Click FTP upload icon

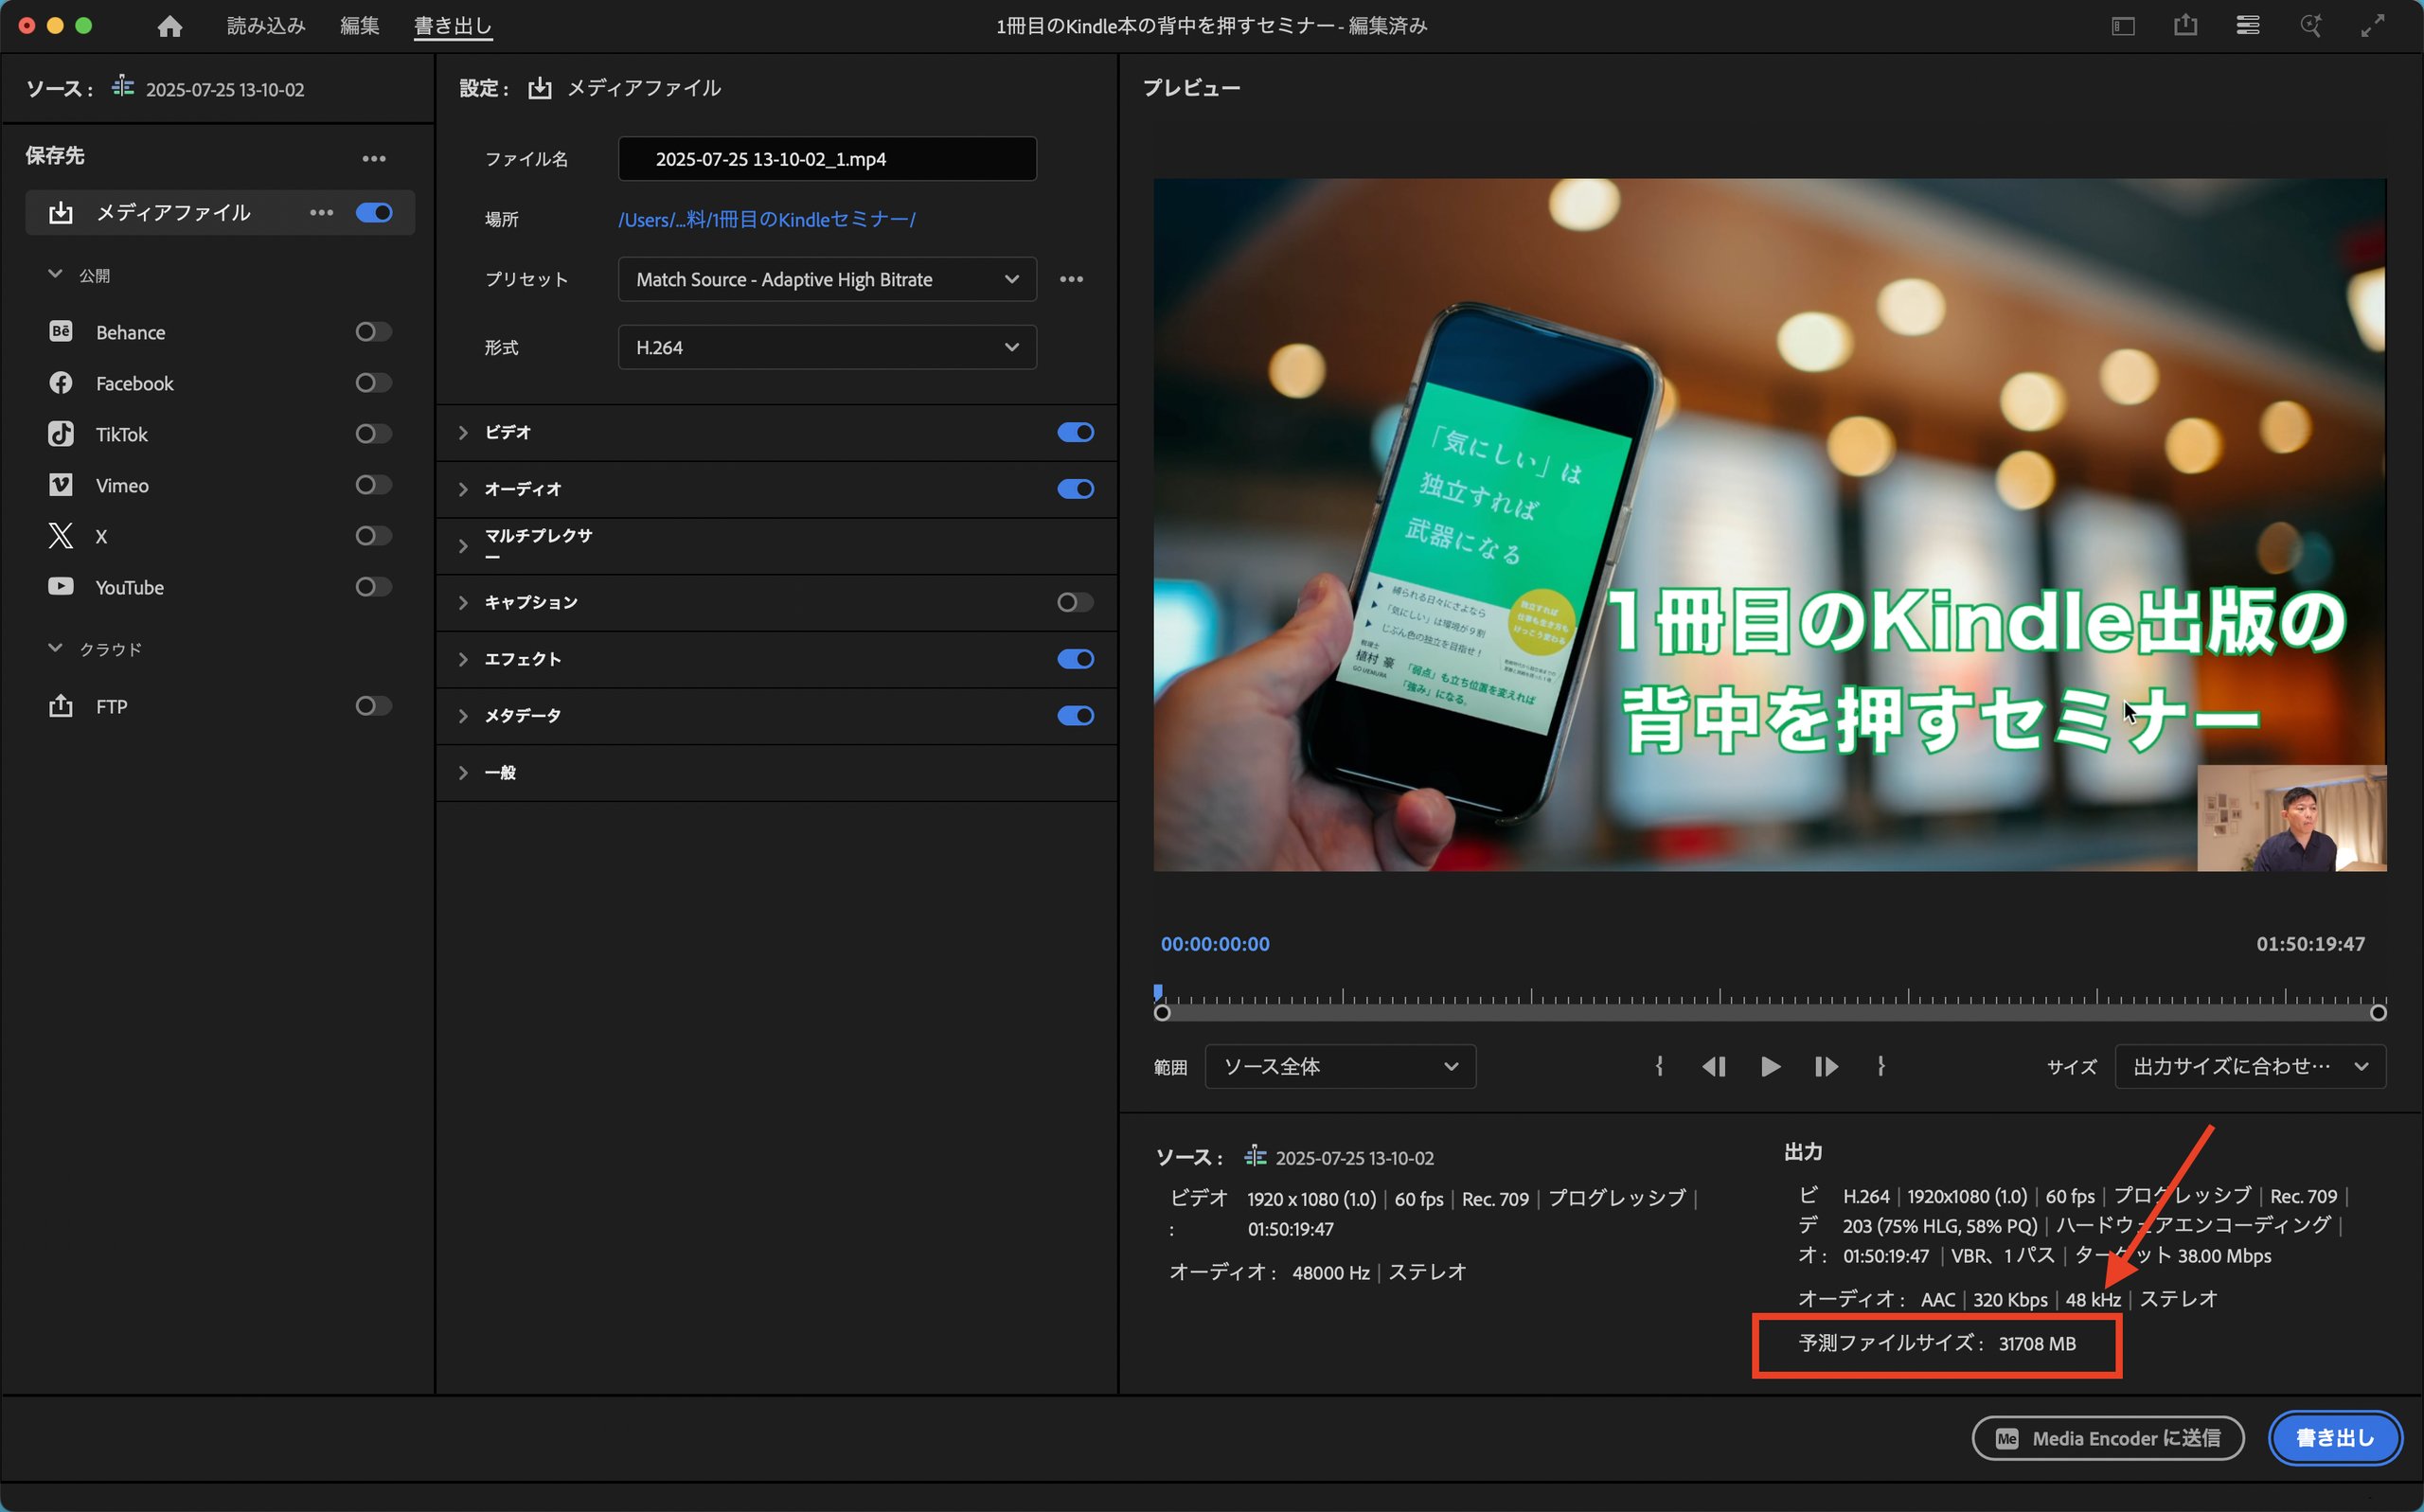[x=61, y=705]
